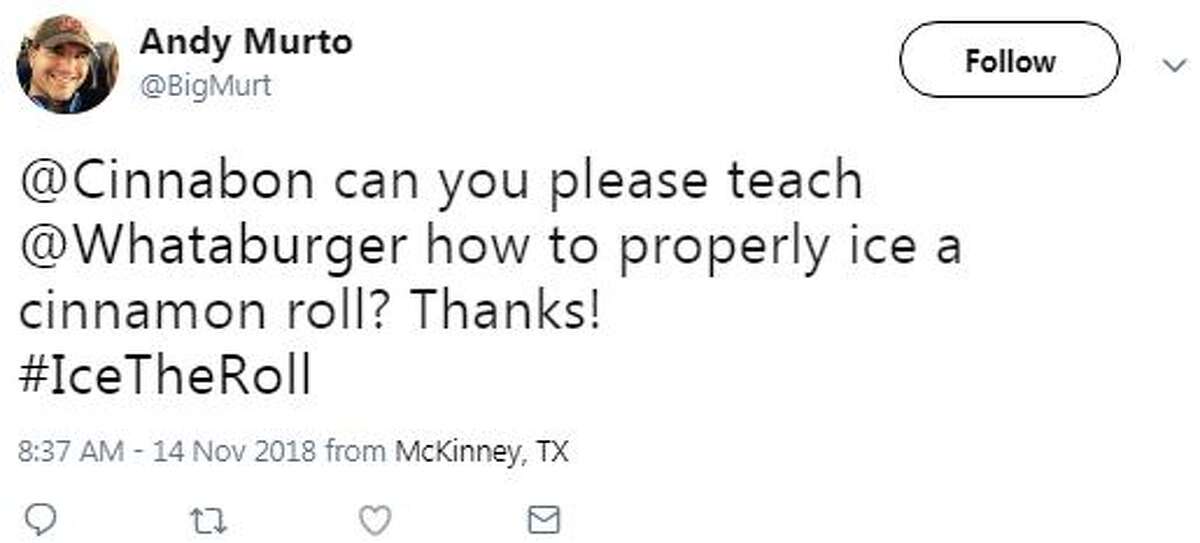Click the 14 Nov 2018 date
Viewport: 1200px width, 543px height.
[234, 451]
